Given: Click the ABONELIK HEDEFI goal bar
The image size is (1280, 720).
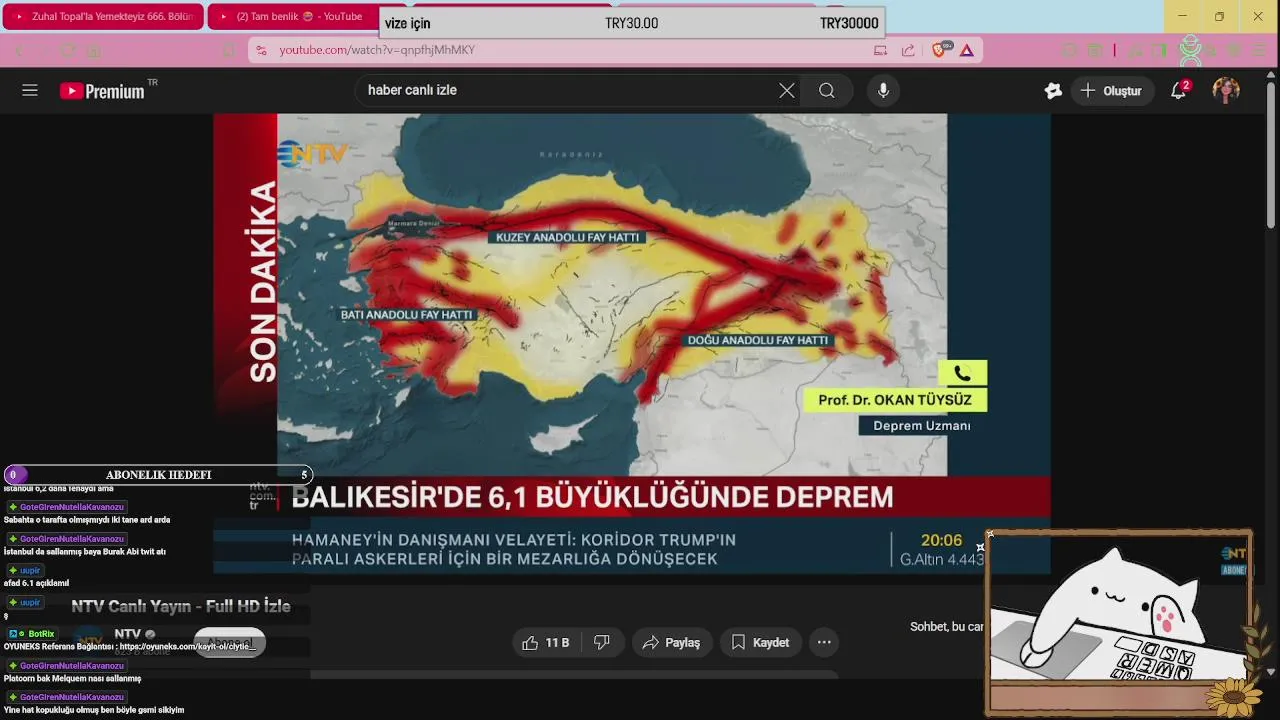Looking at the screenshot, I should (159, 475).
